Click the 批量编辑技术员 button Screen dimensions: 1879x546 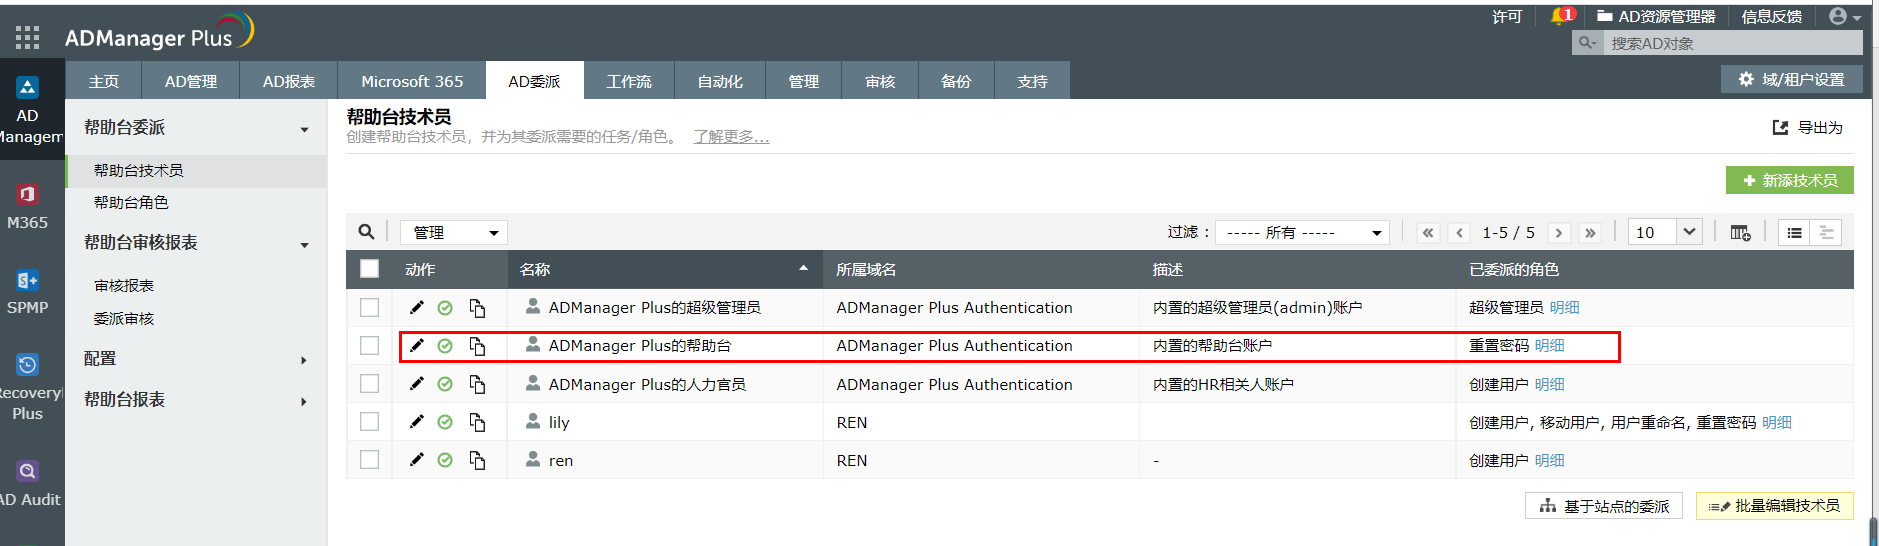point(1775,506)
